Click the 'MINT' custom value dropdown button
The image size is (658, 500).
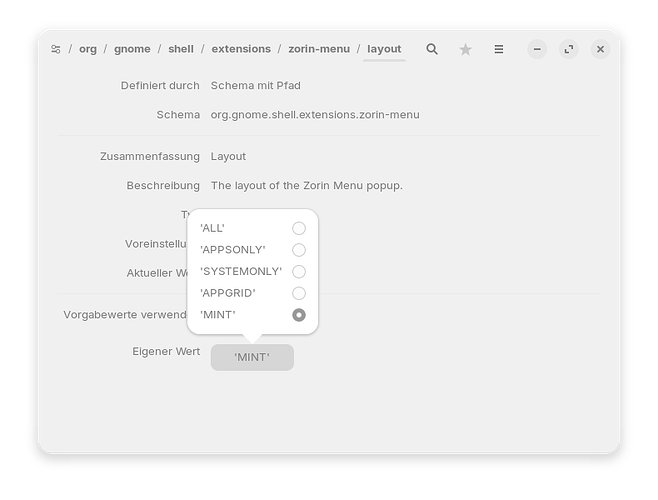pos(252,357)
